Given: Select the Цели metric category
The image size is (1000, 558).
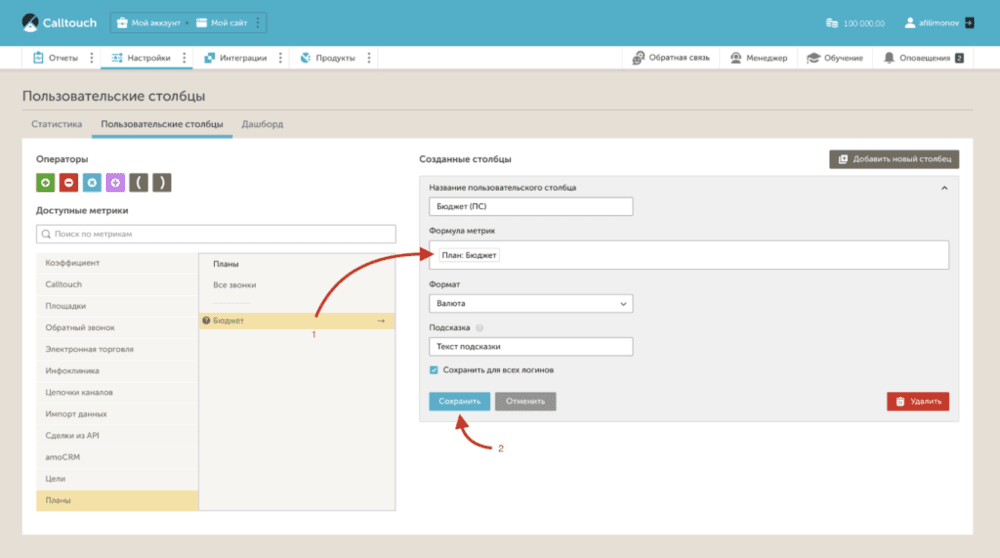Looking at the screenshot, I should point(117,479).
